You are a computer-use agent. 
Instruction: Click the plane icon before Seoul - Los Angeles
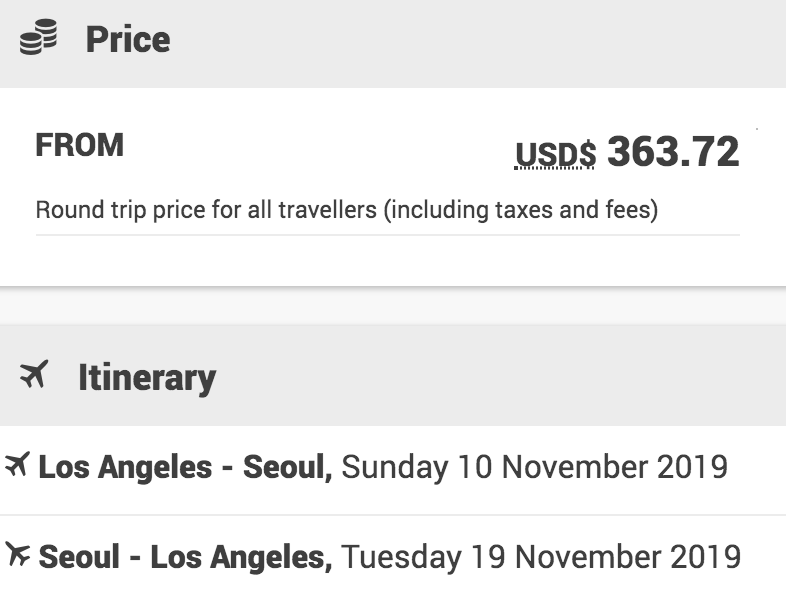click(x=17, y=555)
